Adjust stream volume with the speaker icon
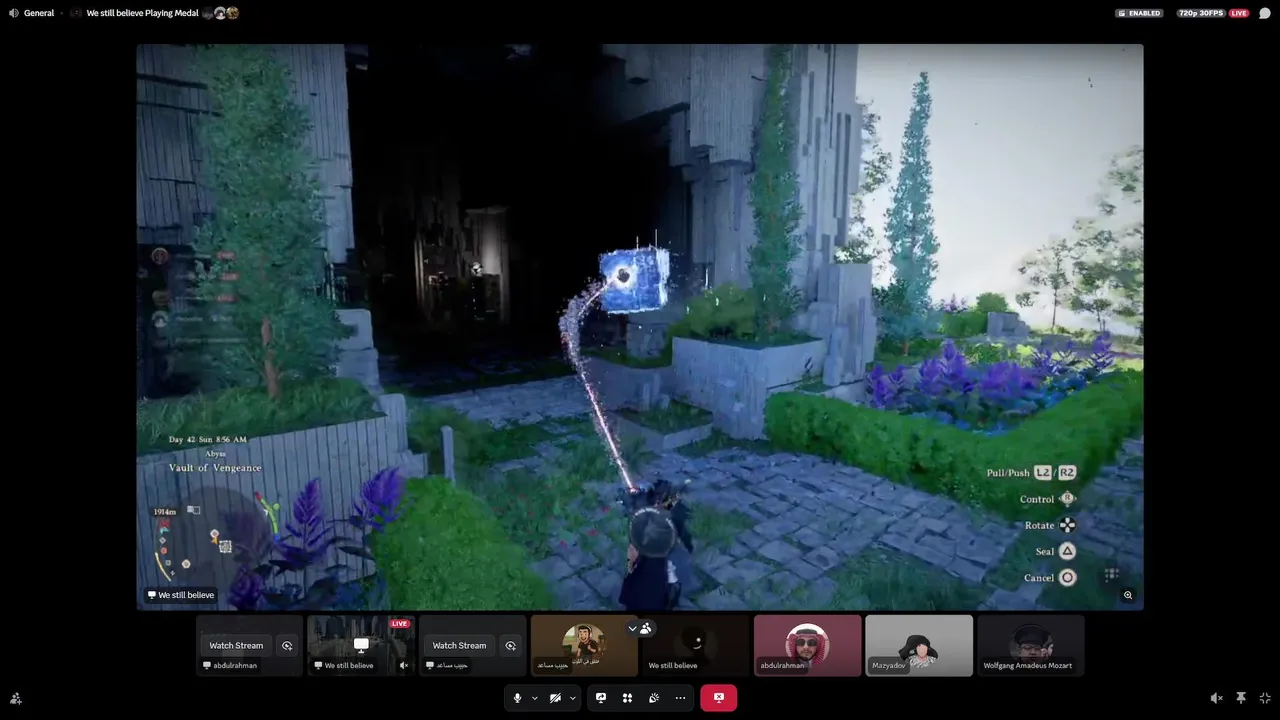Screen dimensions: 1280x720 (1216, 698)
